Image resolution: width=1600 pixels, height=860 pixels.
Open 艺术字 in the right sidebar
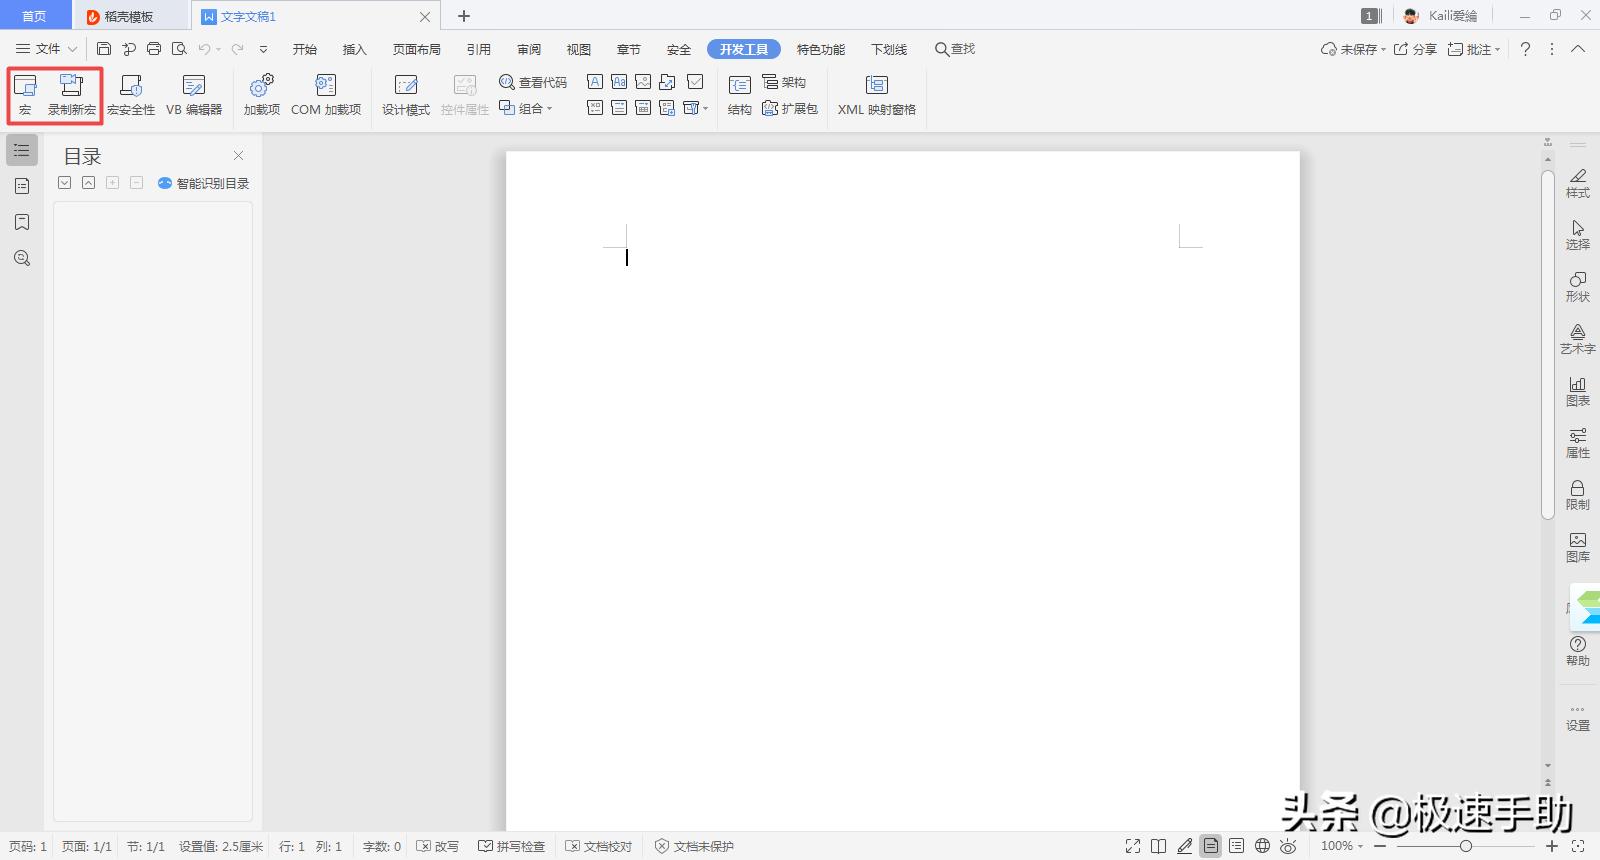(1577, 338)
